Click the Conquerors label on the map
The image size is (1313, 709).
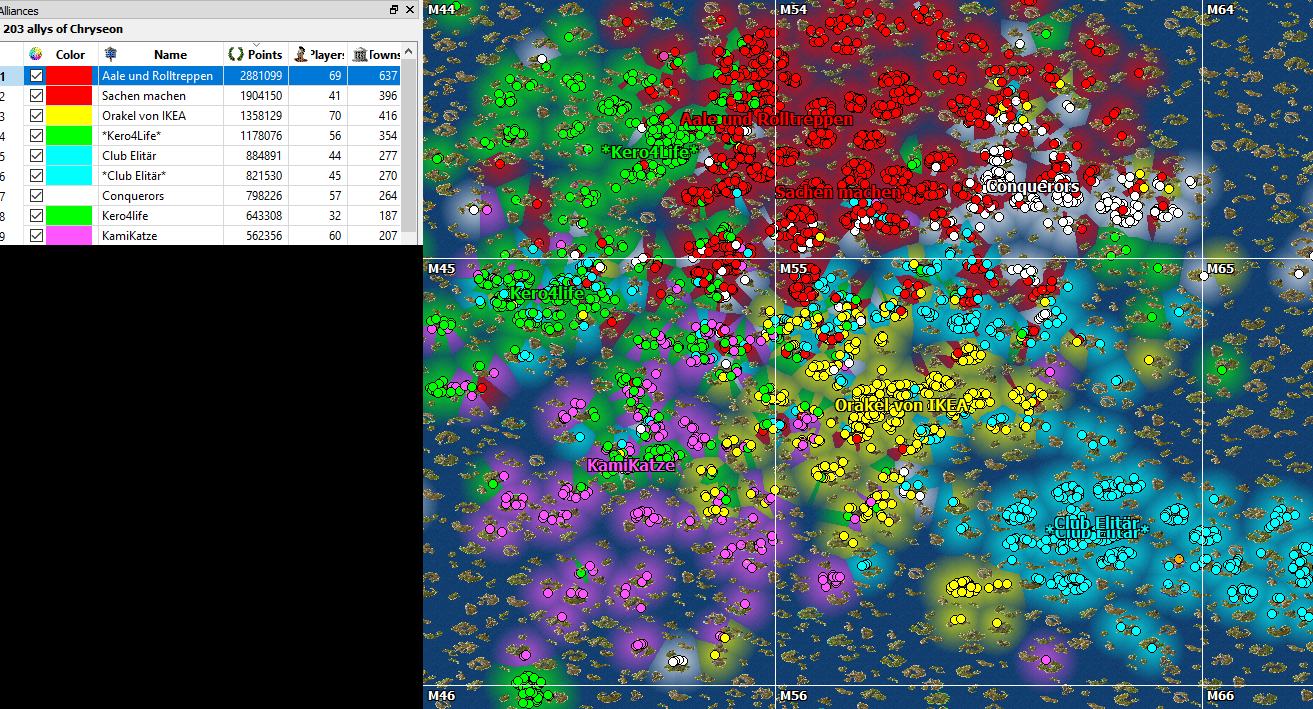(x=1032, y=187)
